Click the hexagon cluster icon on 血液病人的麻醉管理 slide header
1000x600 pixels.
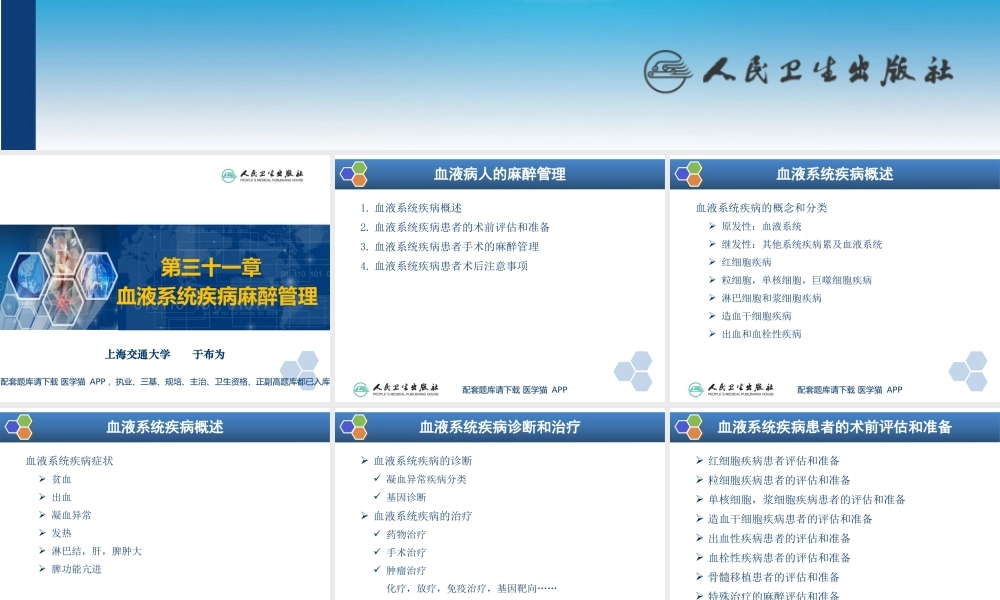[352, 172]
